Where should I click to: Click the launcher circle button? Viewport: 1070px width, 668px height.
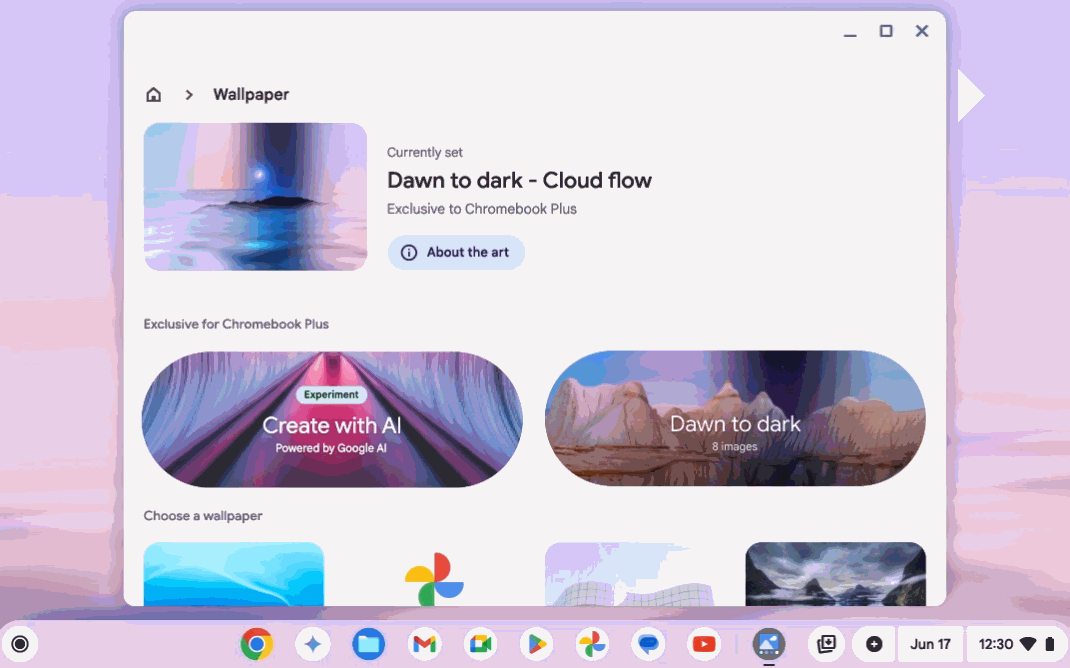click(x=20, y=644)
